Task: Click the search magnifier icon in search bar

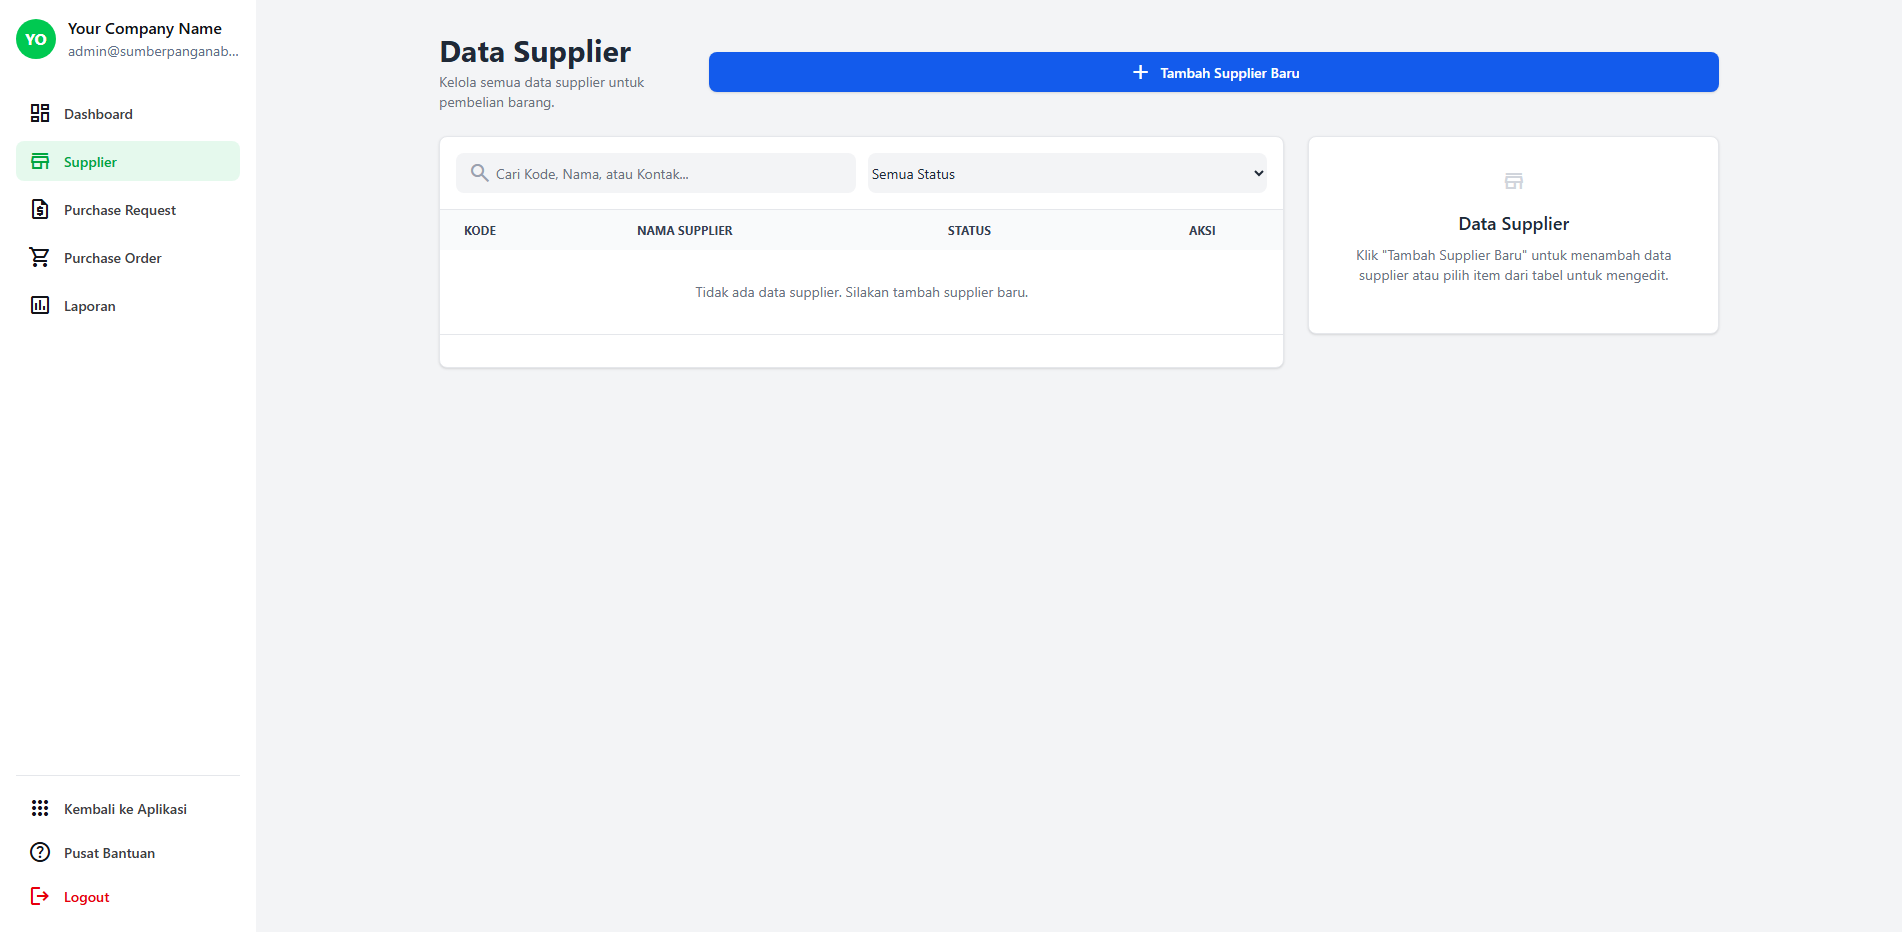Action: pyautogui.click(x=480, y=172)
